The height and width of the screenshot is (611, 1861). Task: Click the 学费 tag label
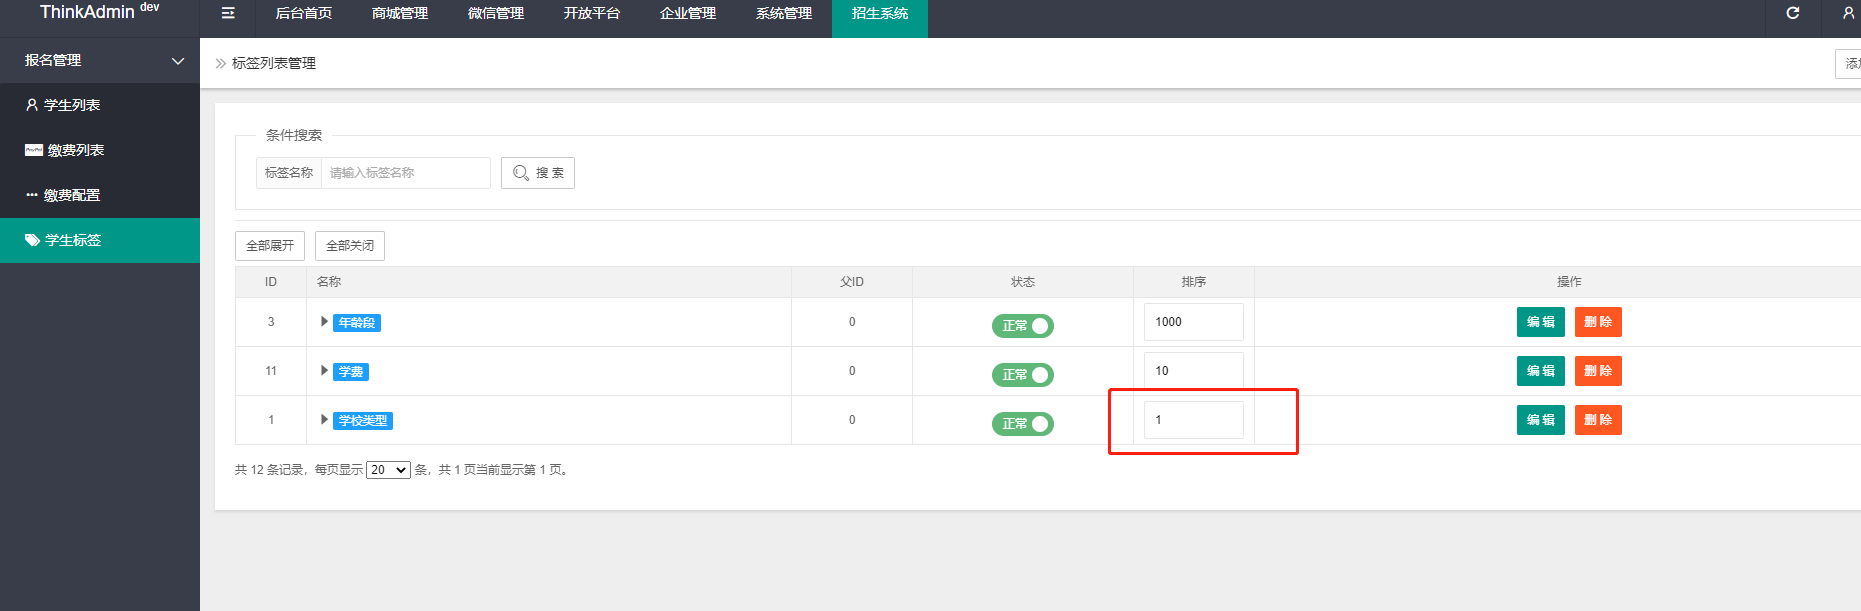(x=351, y=371)
